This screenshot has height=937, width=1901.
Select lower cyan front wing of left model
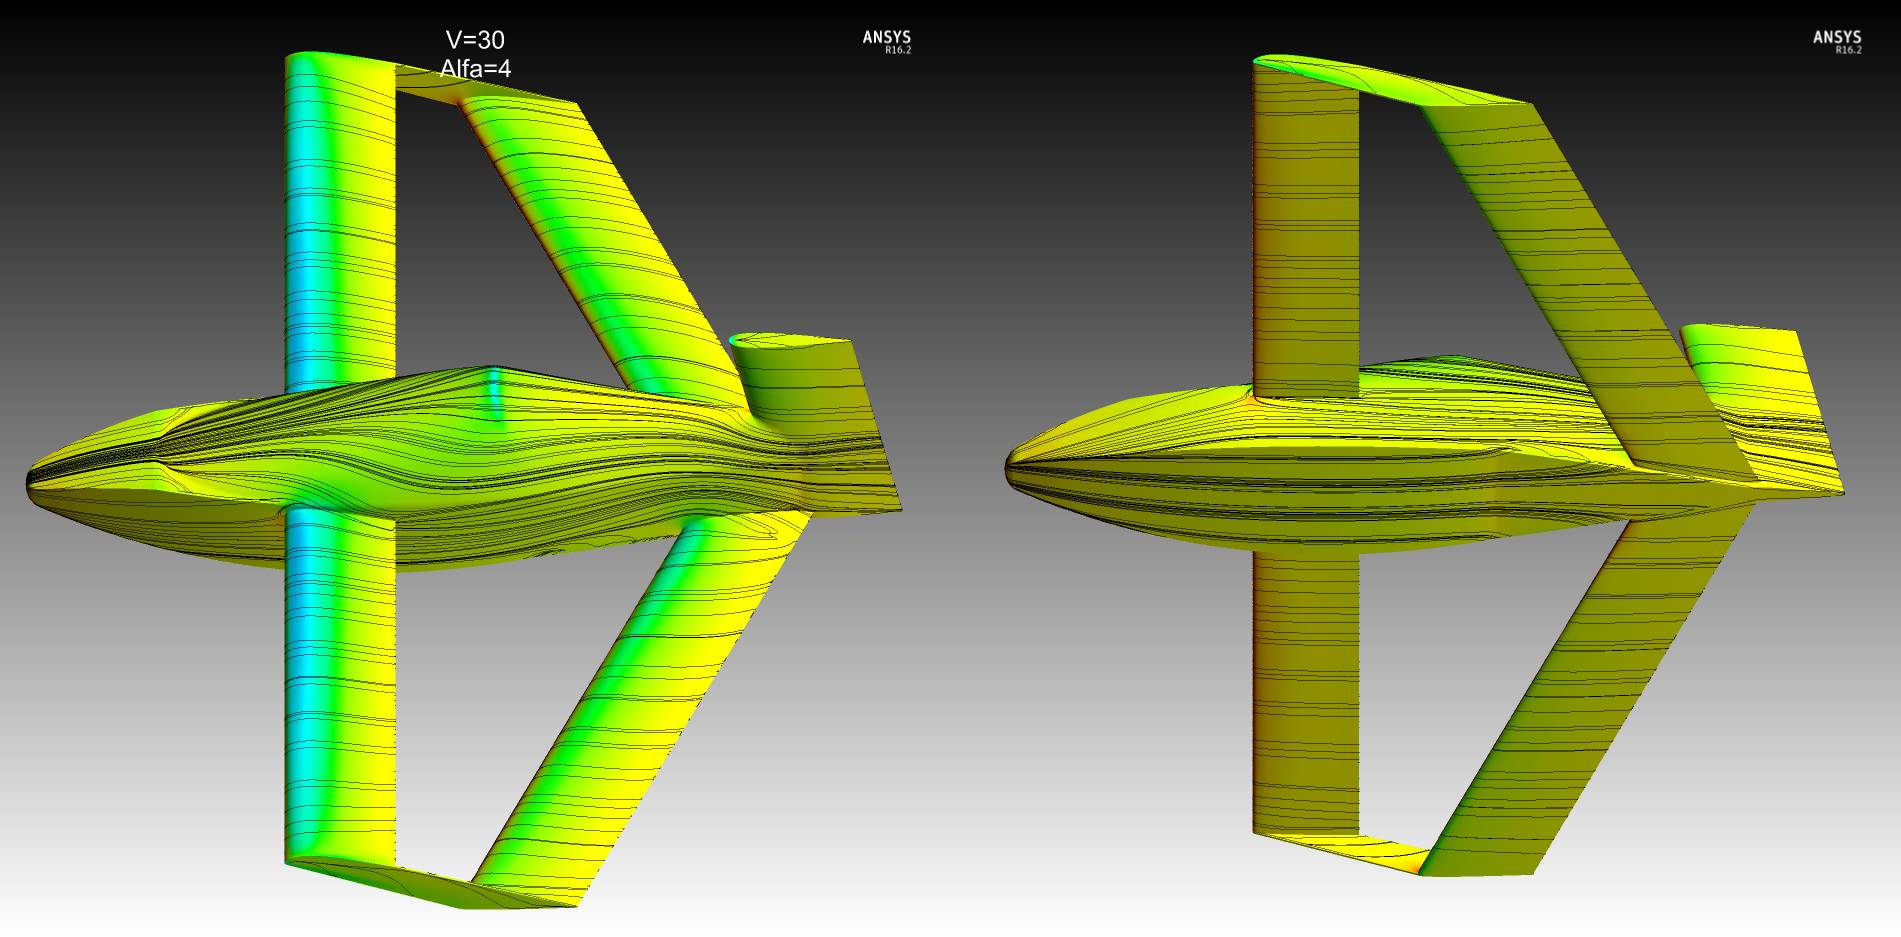tap(338, 680)
